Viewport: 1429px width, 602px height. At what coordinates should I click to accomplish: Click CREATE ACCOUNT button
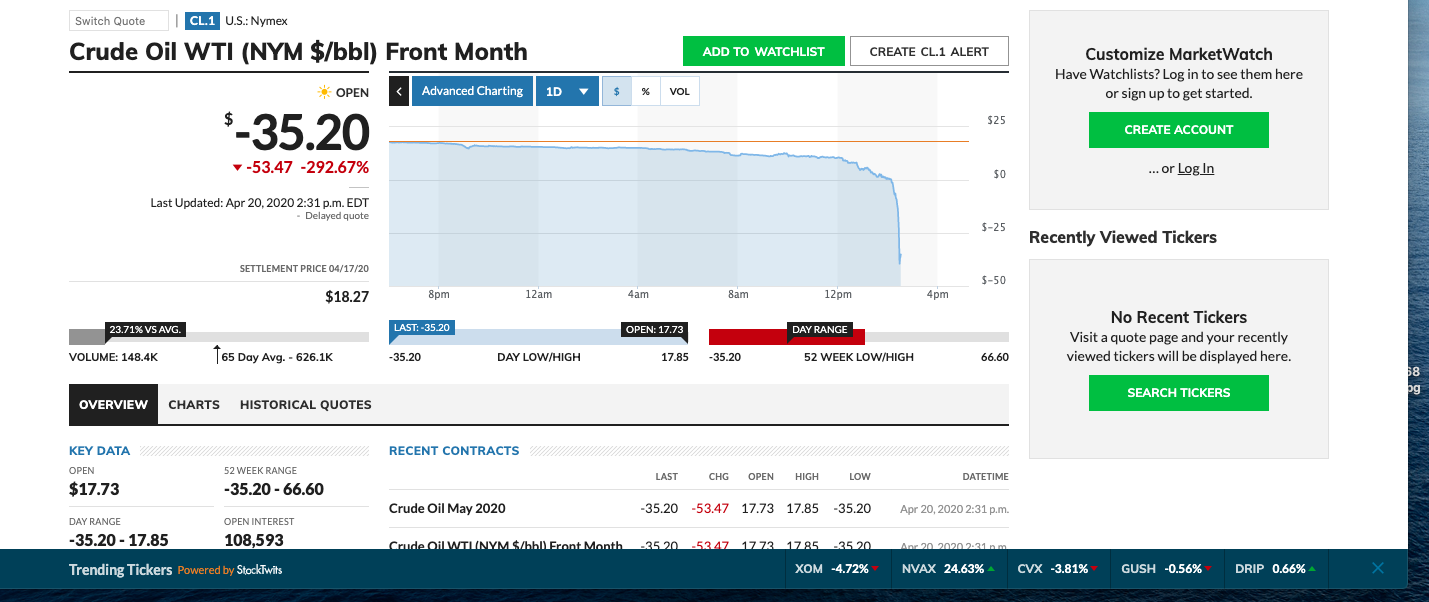pyautogui.click(x=1178, y=129)
